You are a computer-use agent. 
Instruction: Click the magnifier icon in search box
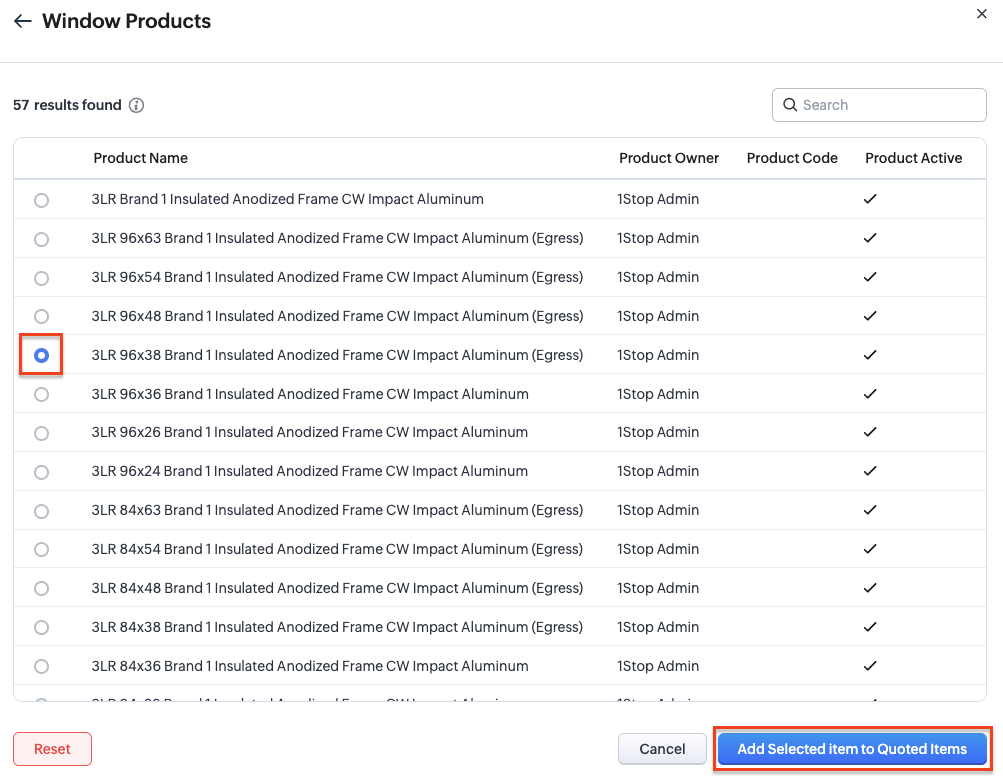[x=790, y=105]
